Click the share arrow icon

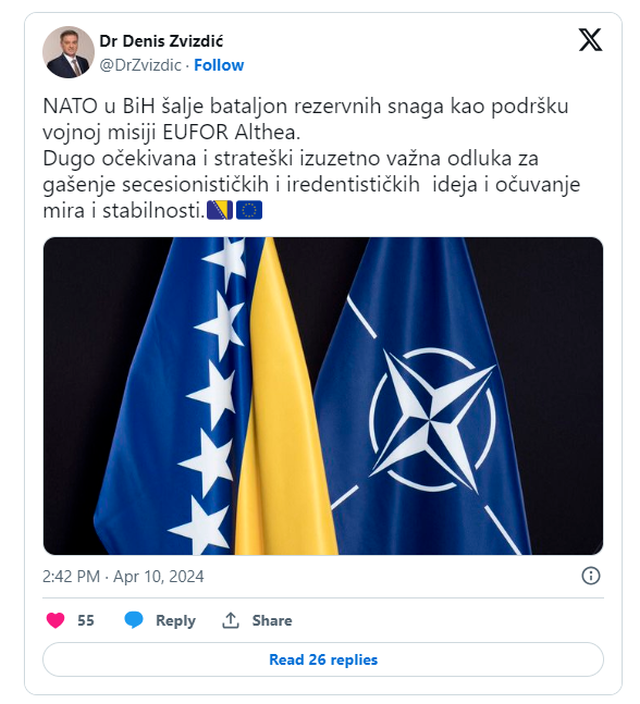pyautogui.click(x=231, y=620)
